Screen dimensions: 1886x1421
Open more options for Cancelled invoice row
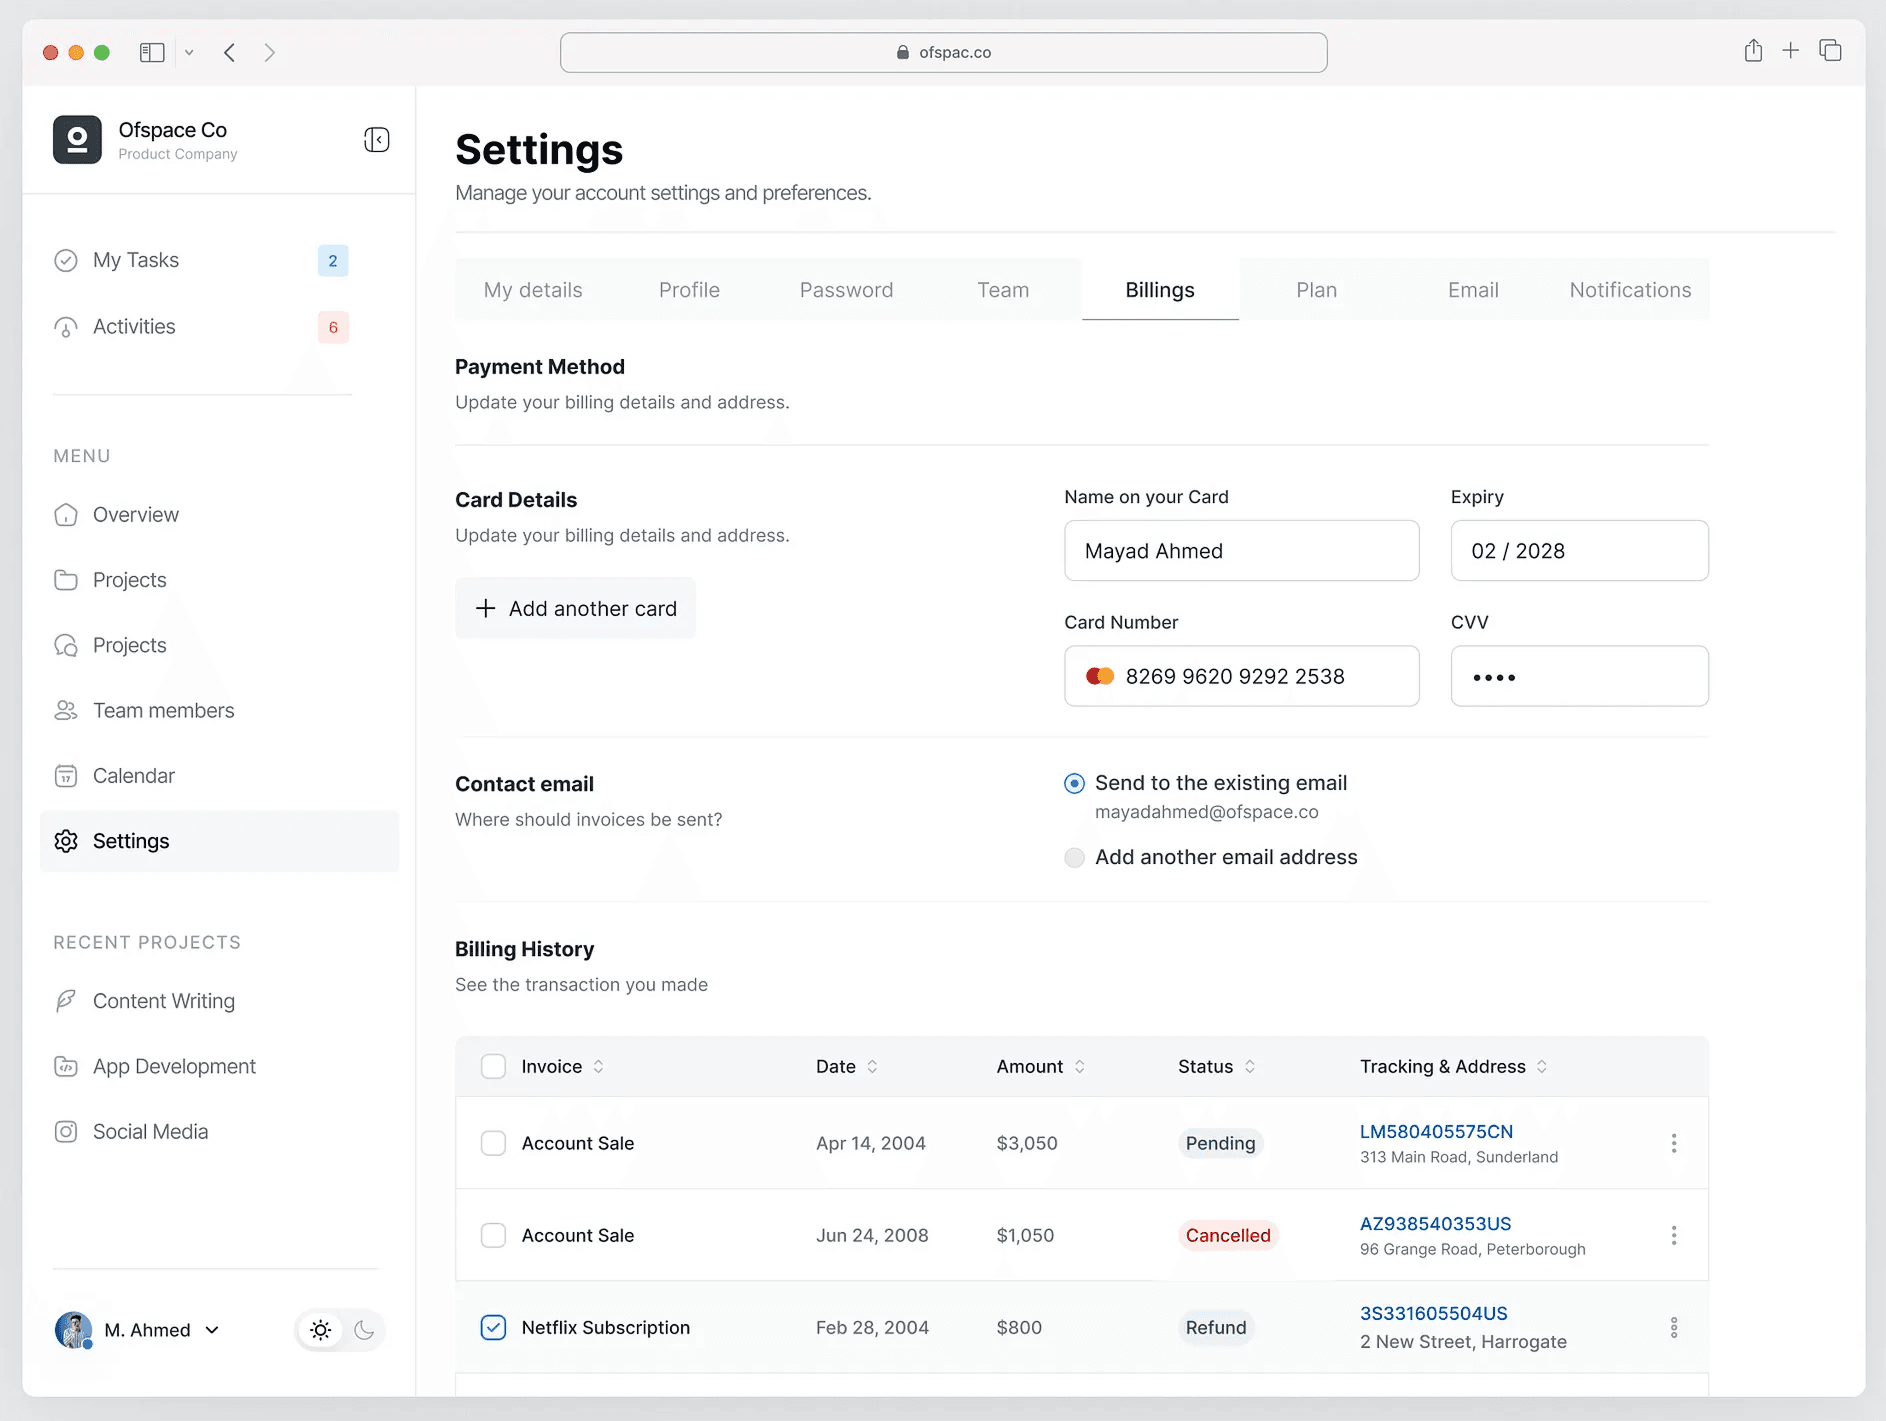point(1674,1235)
